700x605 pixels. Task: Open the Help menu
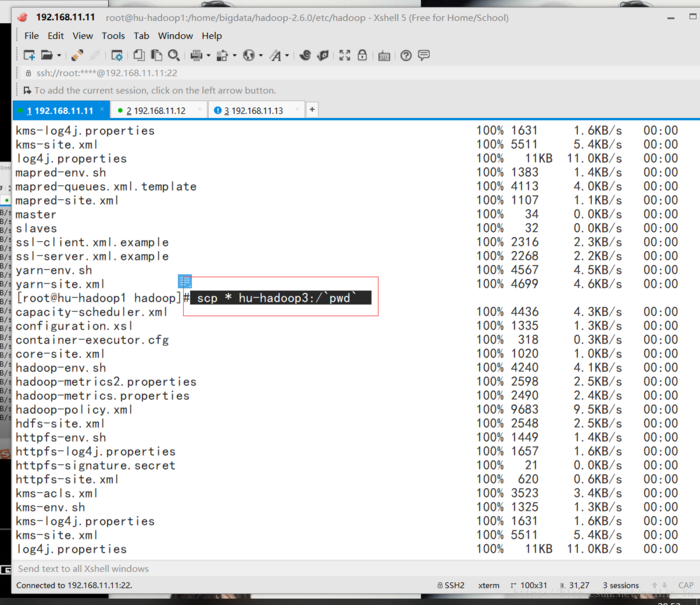tap(212, 36)
